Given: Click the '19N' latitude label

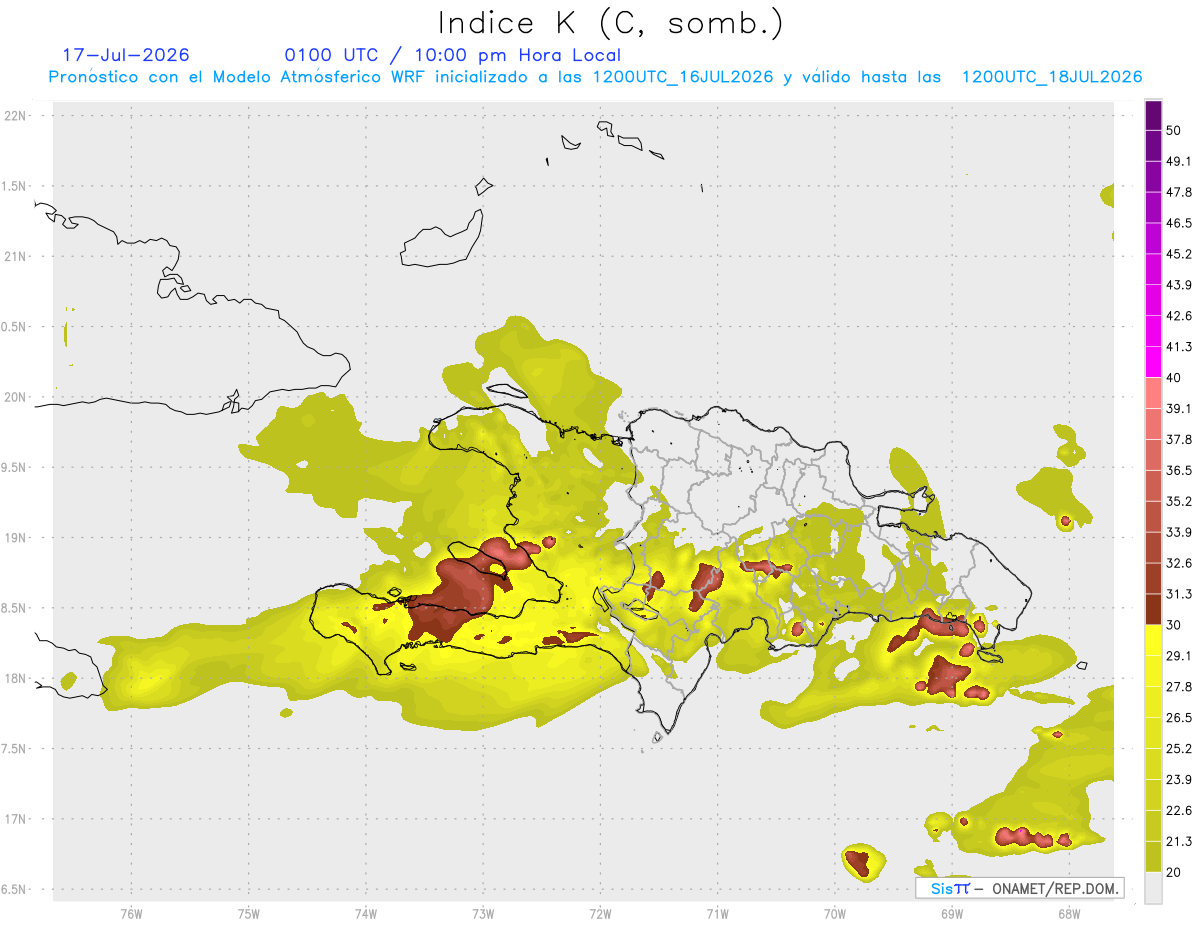Looking at the screenshot, I should [17, 538].
